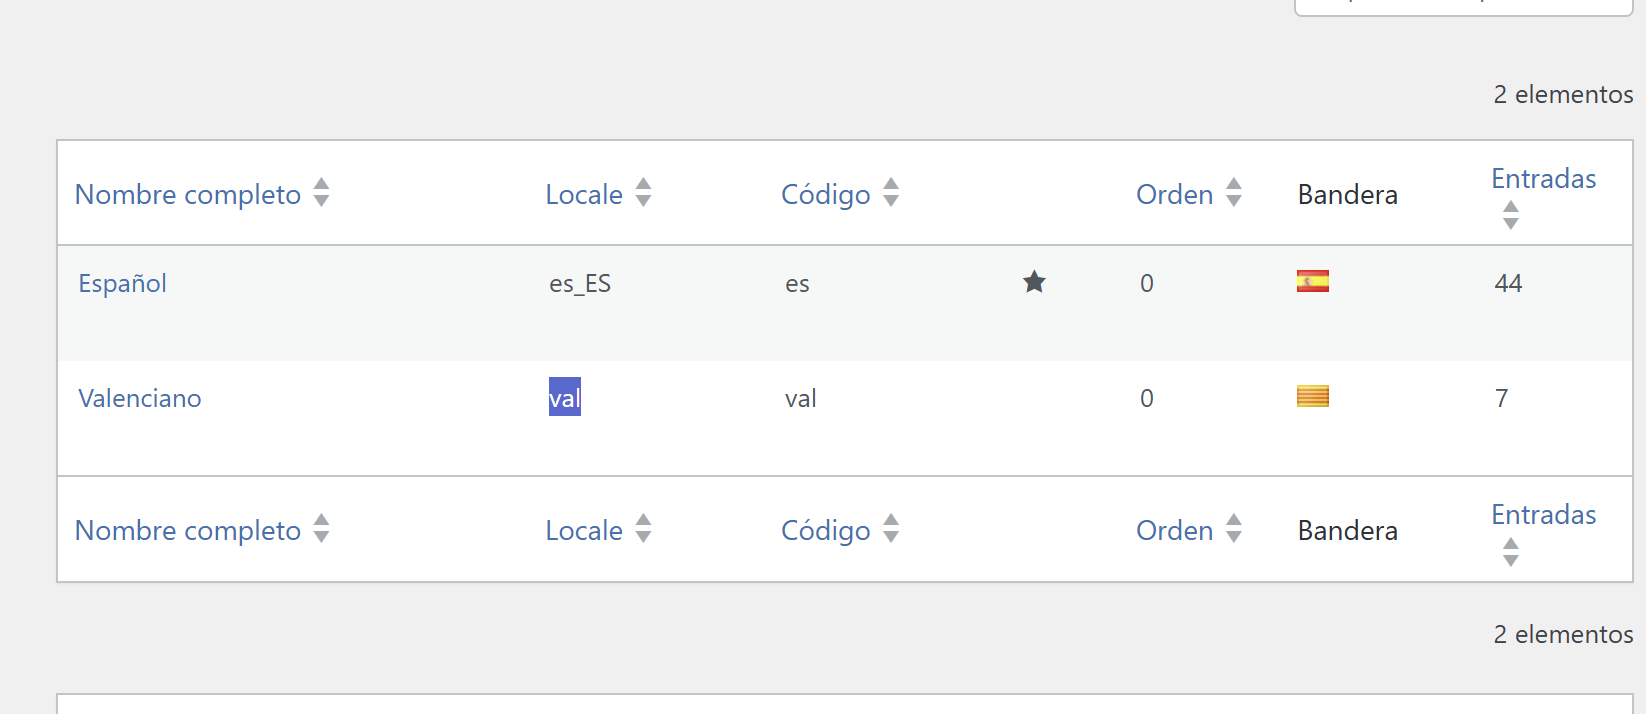Click the header Código column link
Image resolution: width=1646 pixels, height=714 pixels.
[x=825, y=194]
